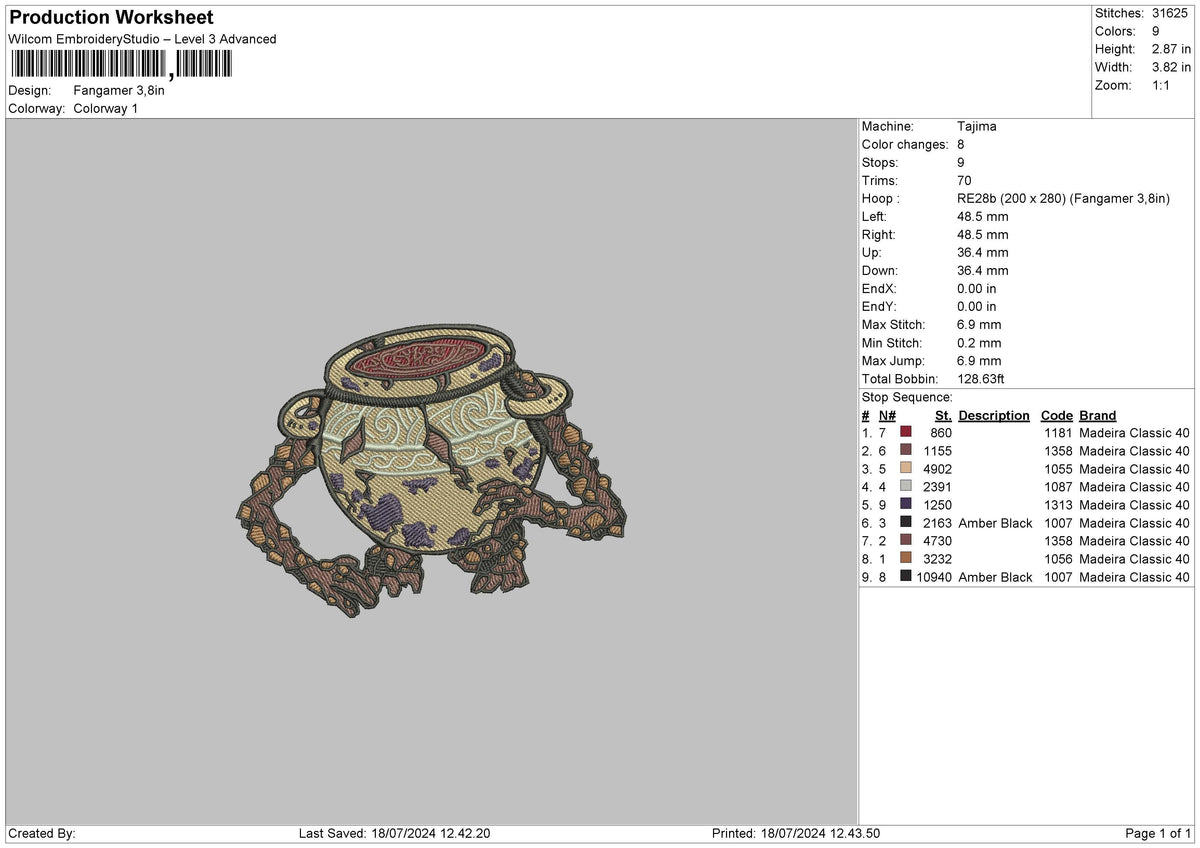Click the black swatch for stop 9

point(905,577)
